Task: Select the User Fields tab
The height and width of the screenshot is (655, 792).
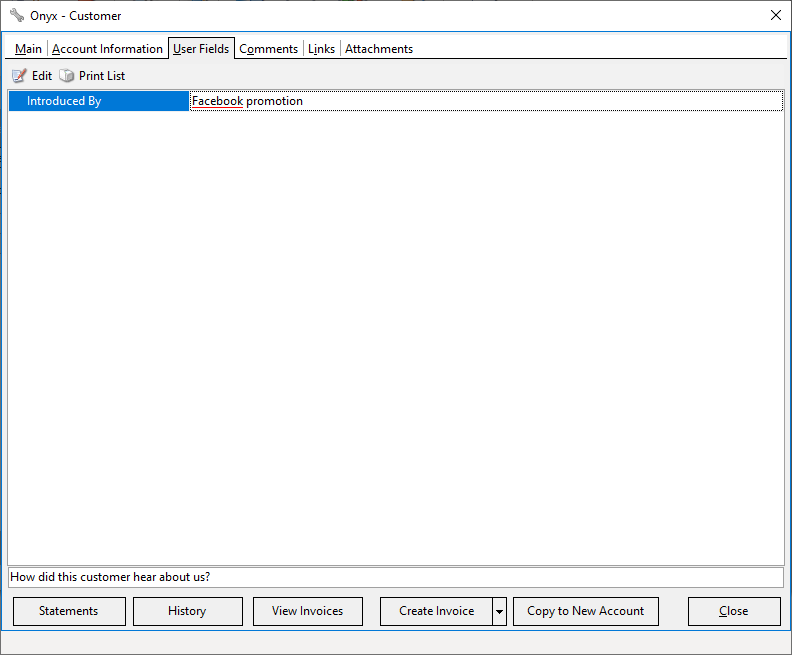Action: [201, 48]
